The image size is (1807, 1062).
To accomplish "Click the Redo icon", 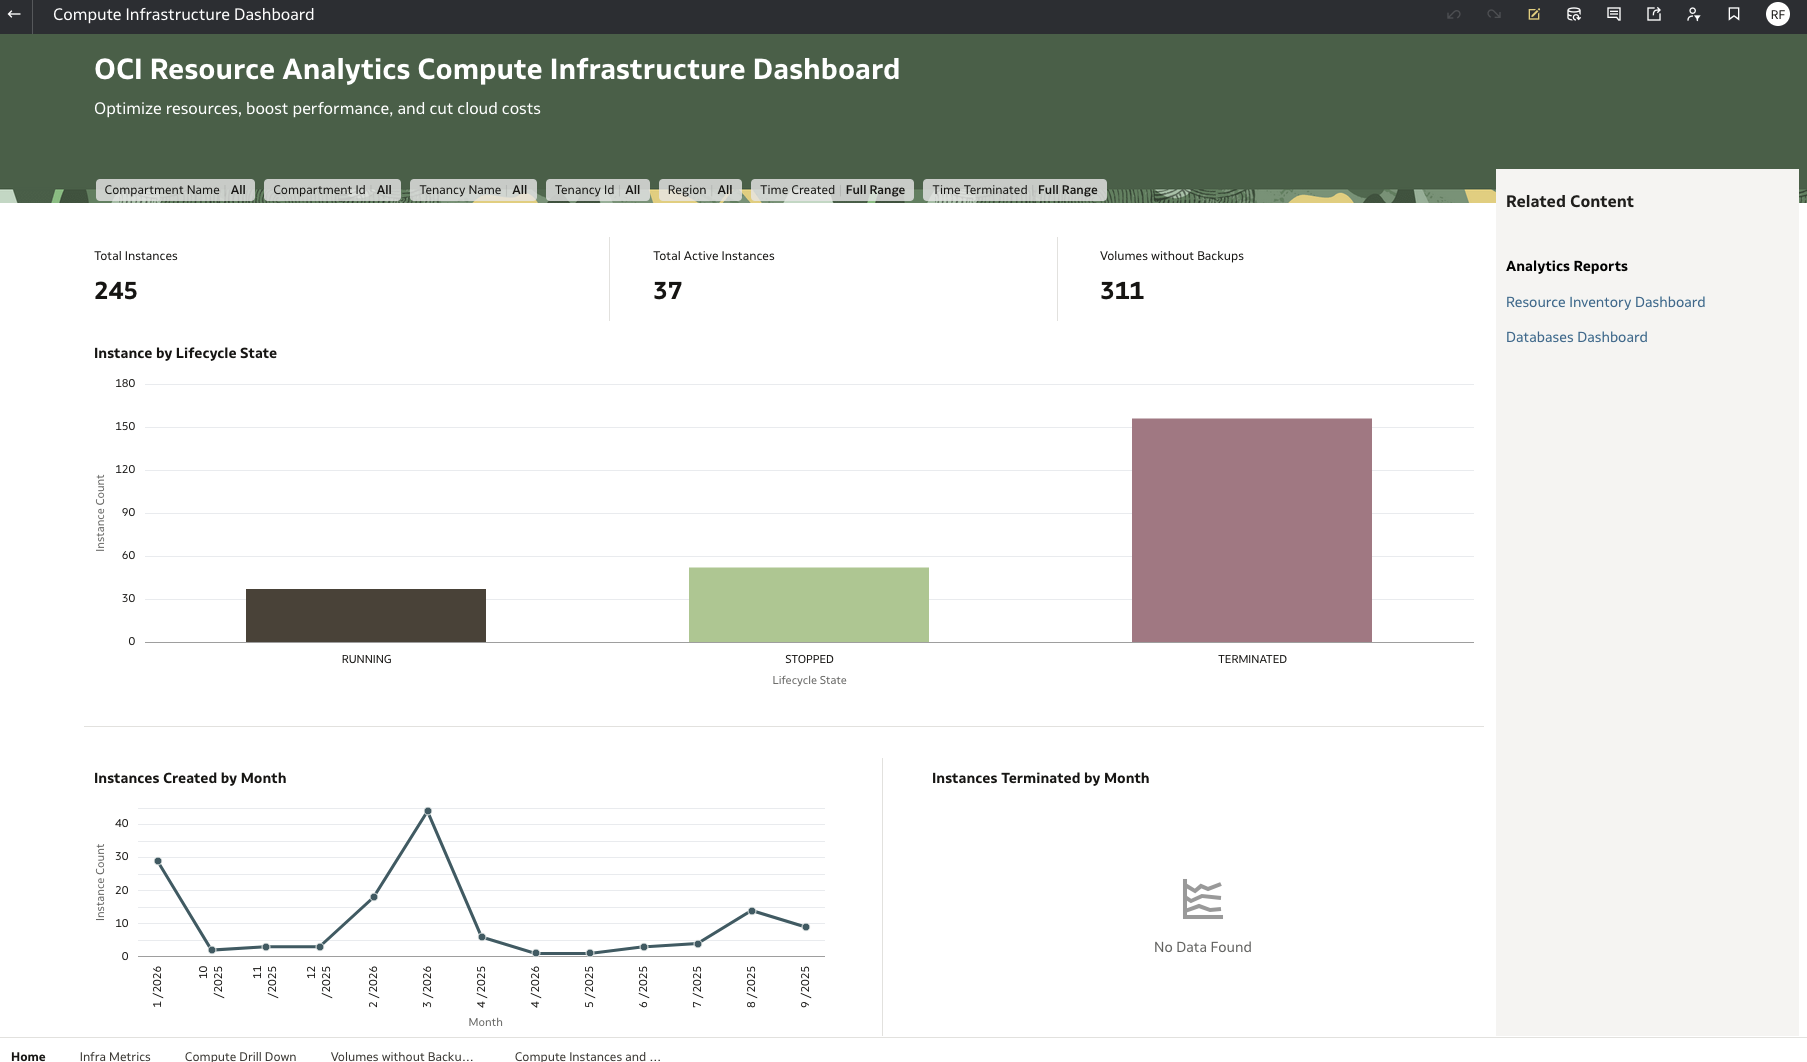I will point(1493,14).
